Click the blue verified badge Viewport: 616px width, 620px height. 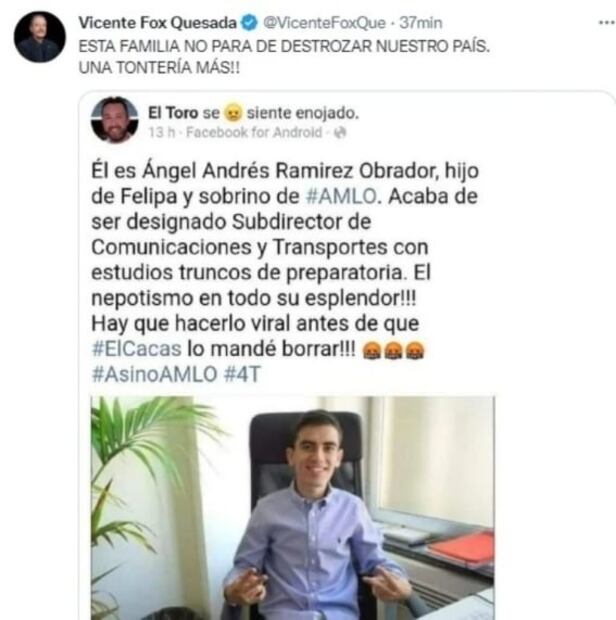249,23
